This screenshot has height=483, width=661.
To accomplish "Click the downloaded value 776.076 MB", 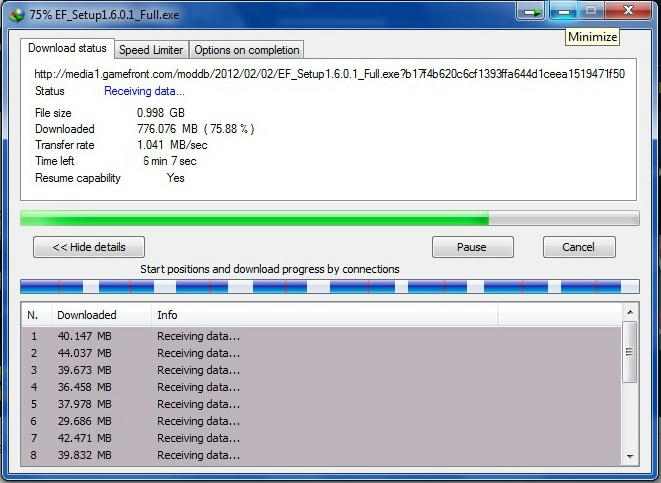I will click(196, 129).
